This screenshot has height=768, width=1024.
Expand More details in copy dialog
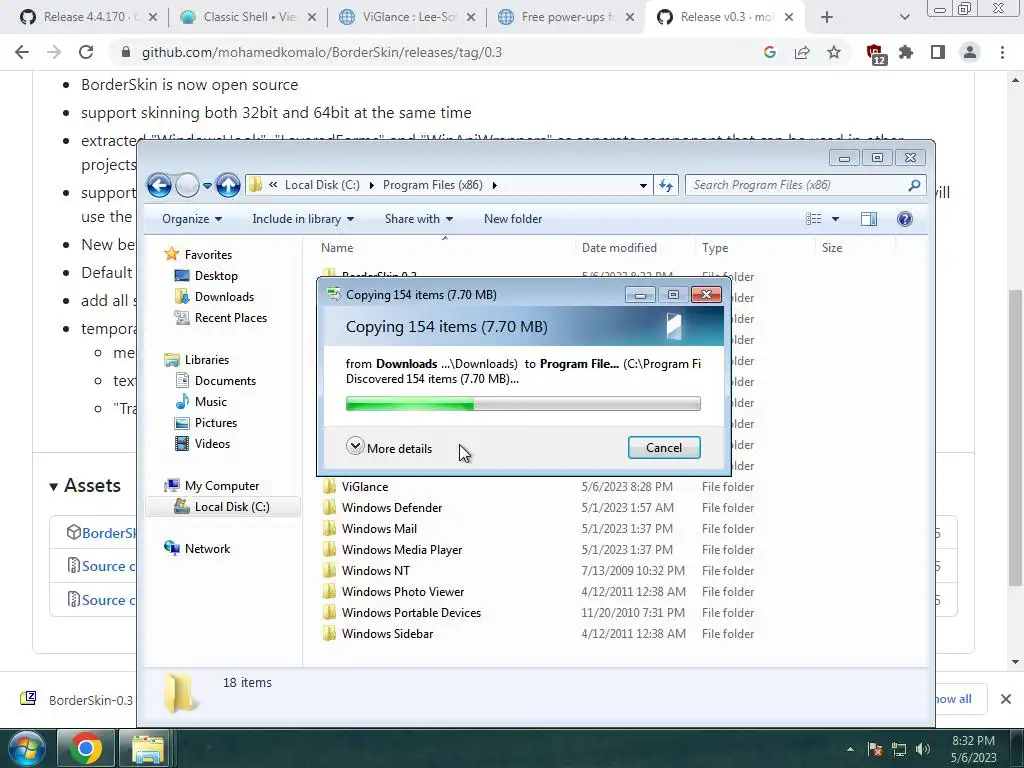tap(389, 448)
